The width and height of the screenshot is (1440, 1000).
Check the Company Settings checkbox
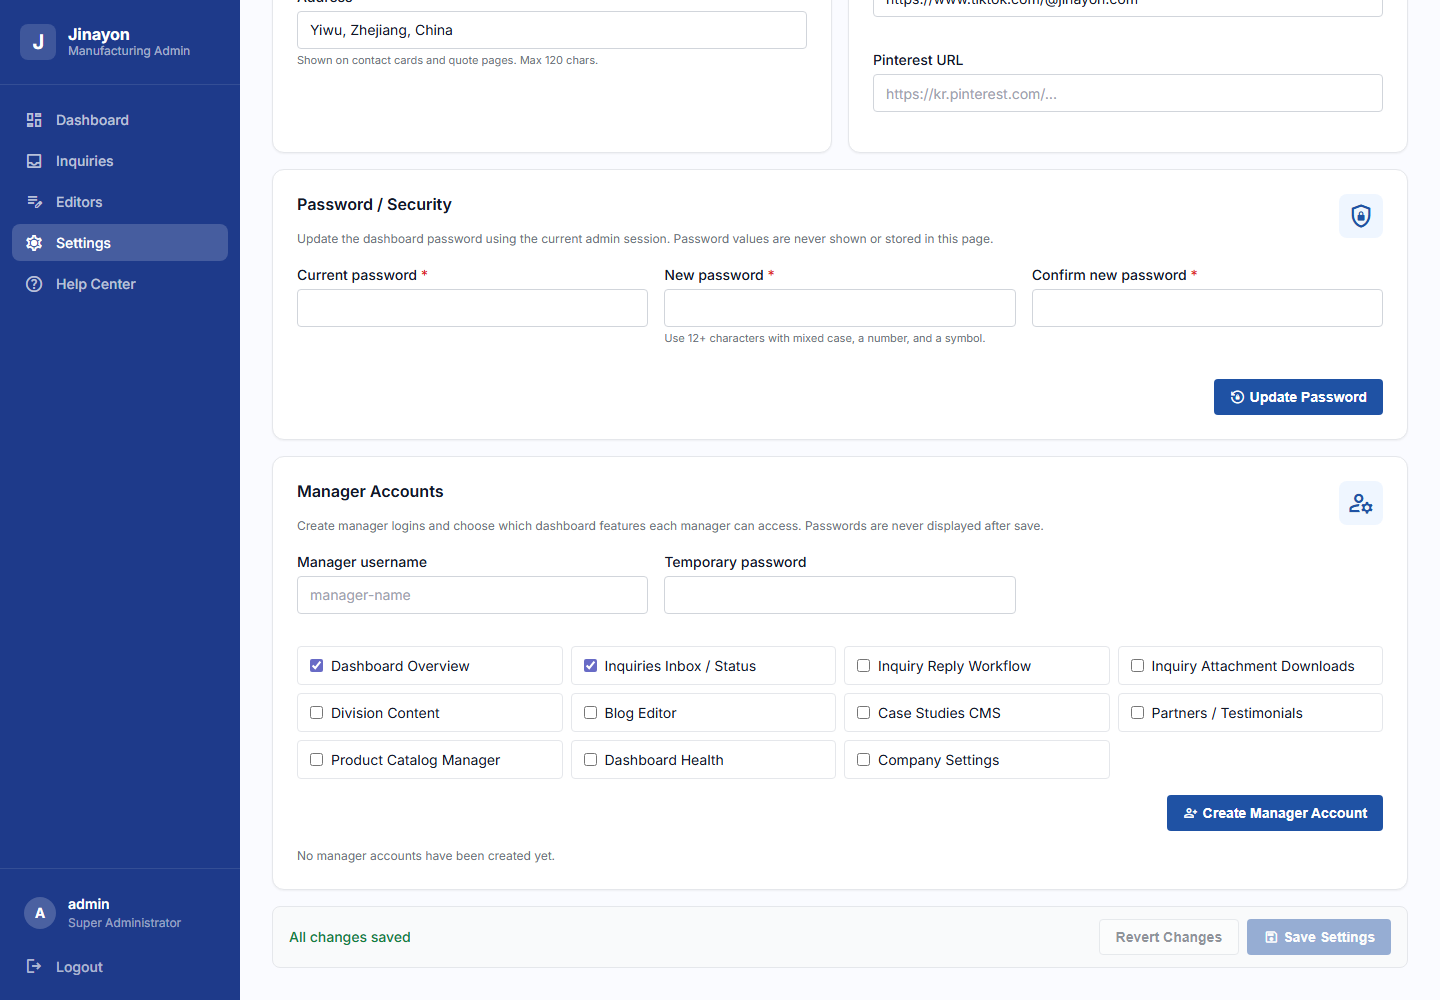tap(864, 760)
